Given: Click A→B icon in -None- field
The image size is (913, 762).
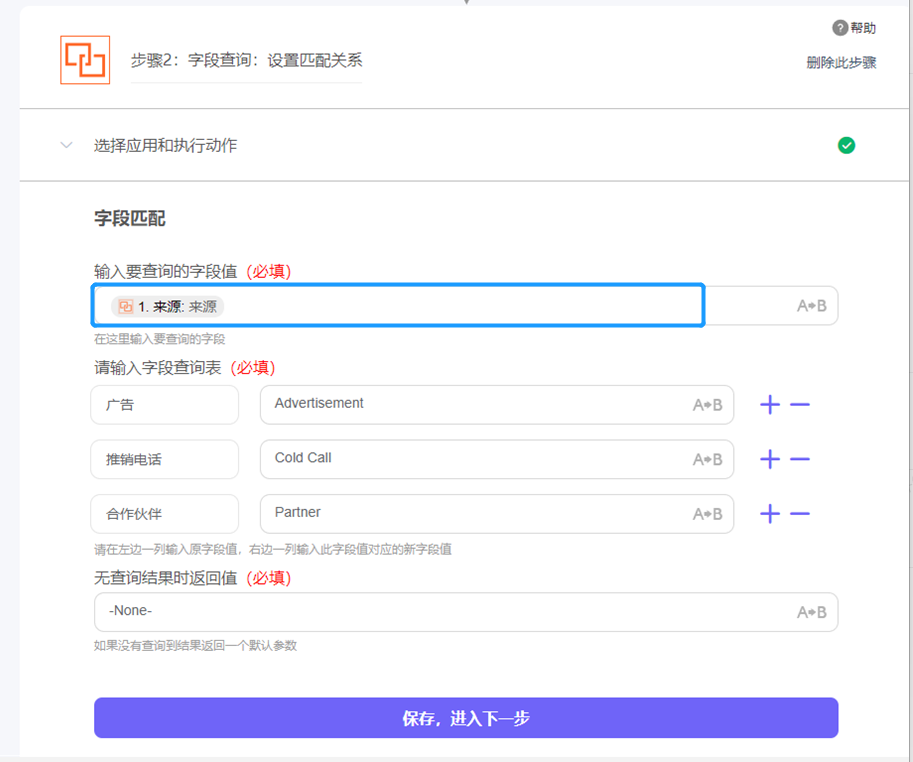Looking at the screenshot, I should pyautogui.click(x=812, y=612).
